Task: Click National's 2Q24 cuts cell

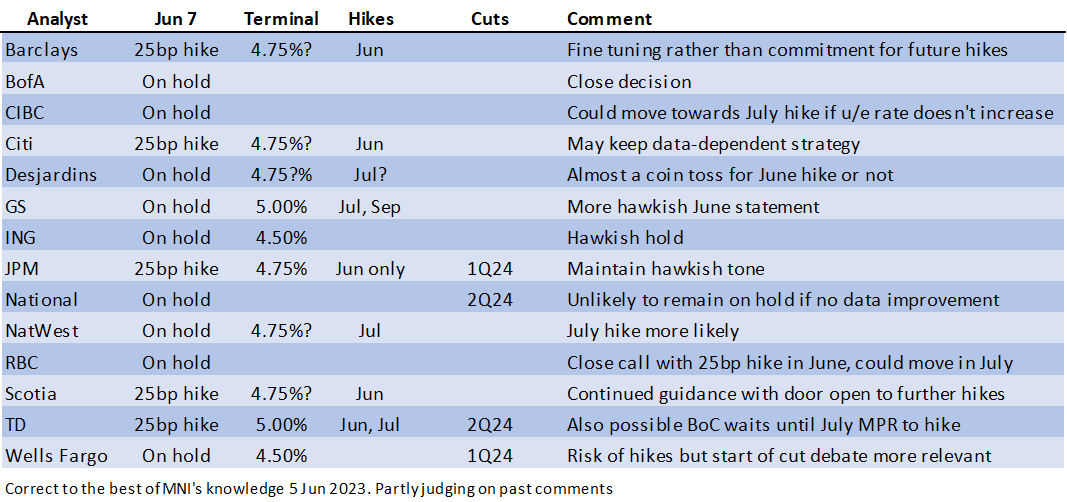Action: tap(488, 300)
